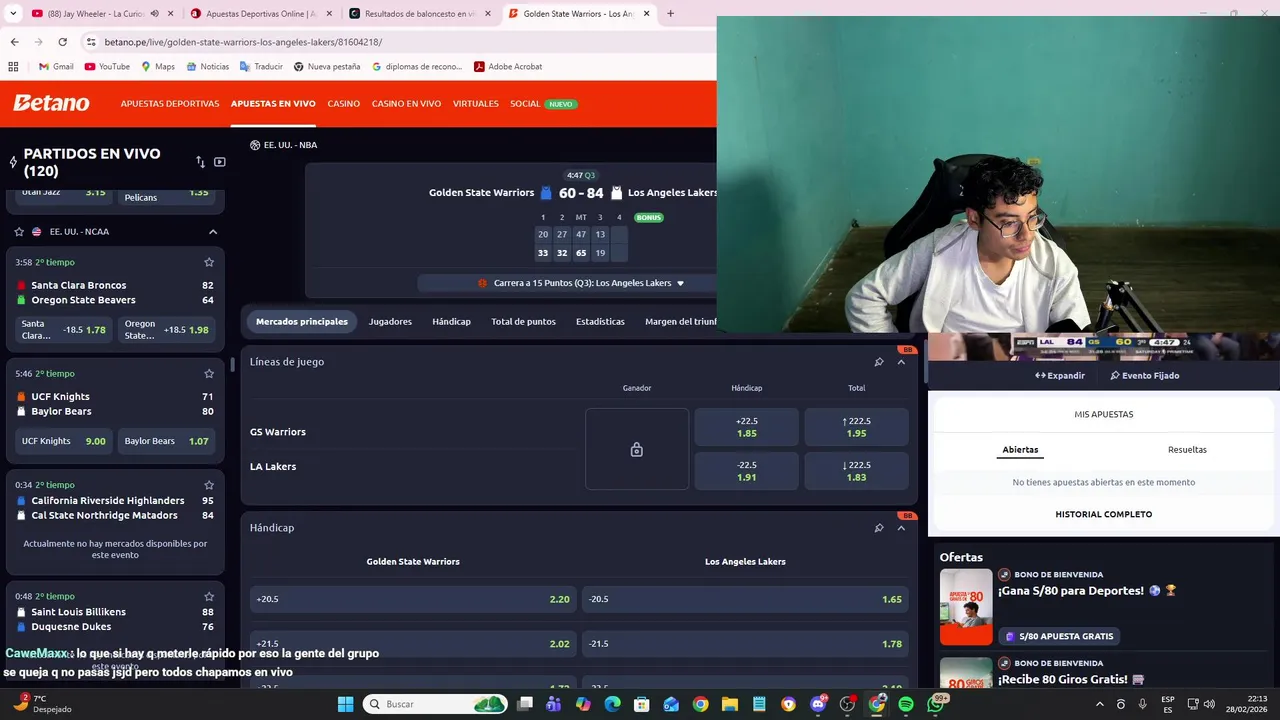Select UCF Knights odds 9.00
Screen dimensions: 1280x720
coord(64,441)
